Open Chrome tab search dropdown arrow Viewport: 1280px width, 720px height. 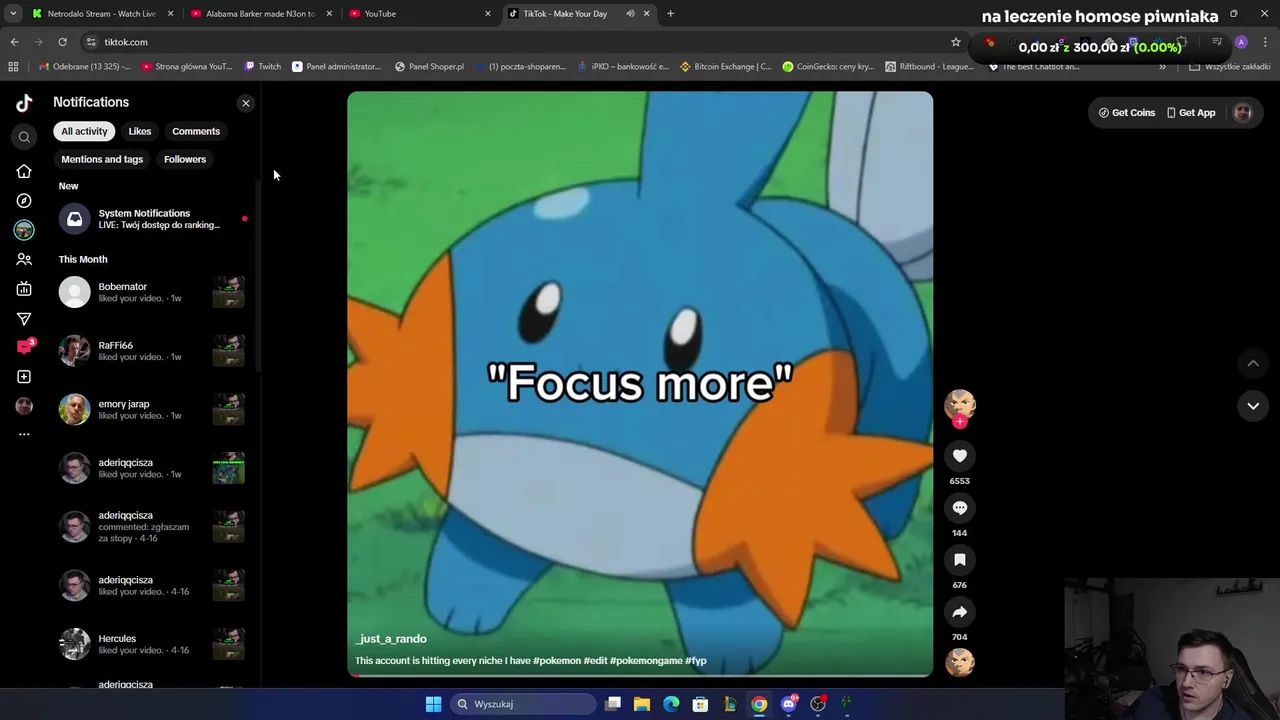click(13, 14)
